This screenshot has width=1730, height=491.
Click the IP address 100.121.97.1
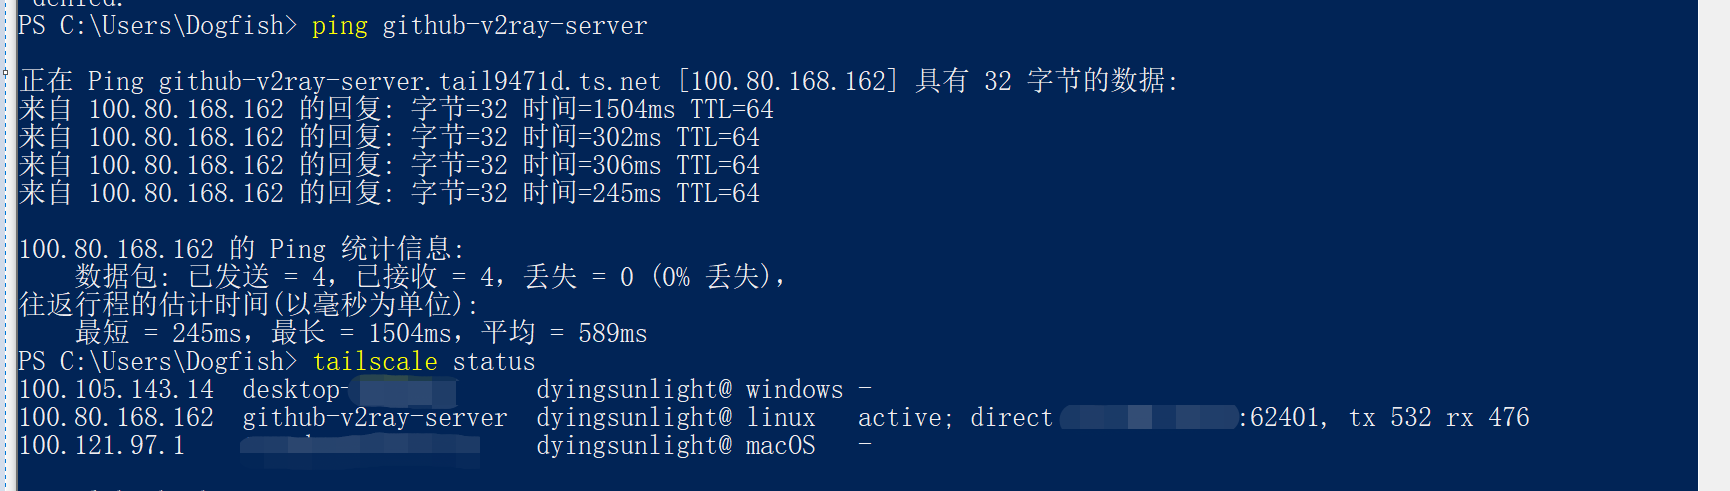102,446
